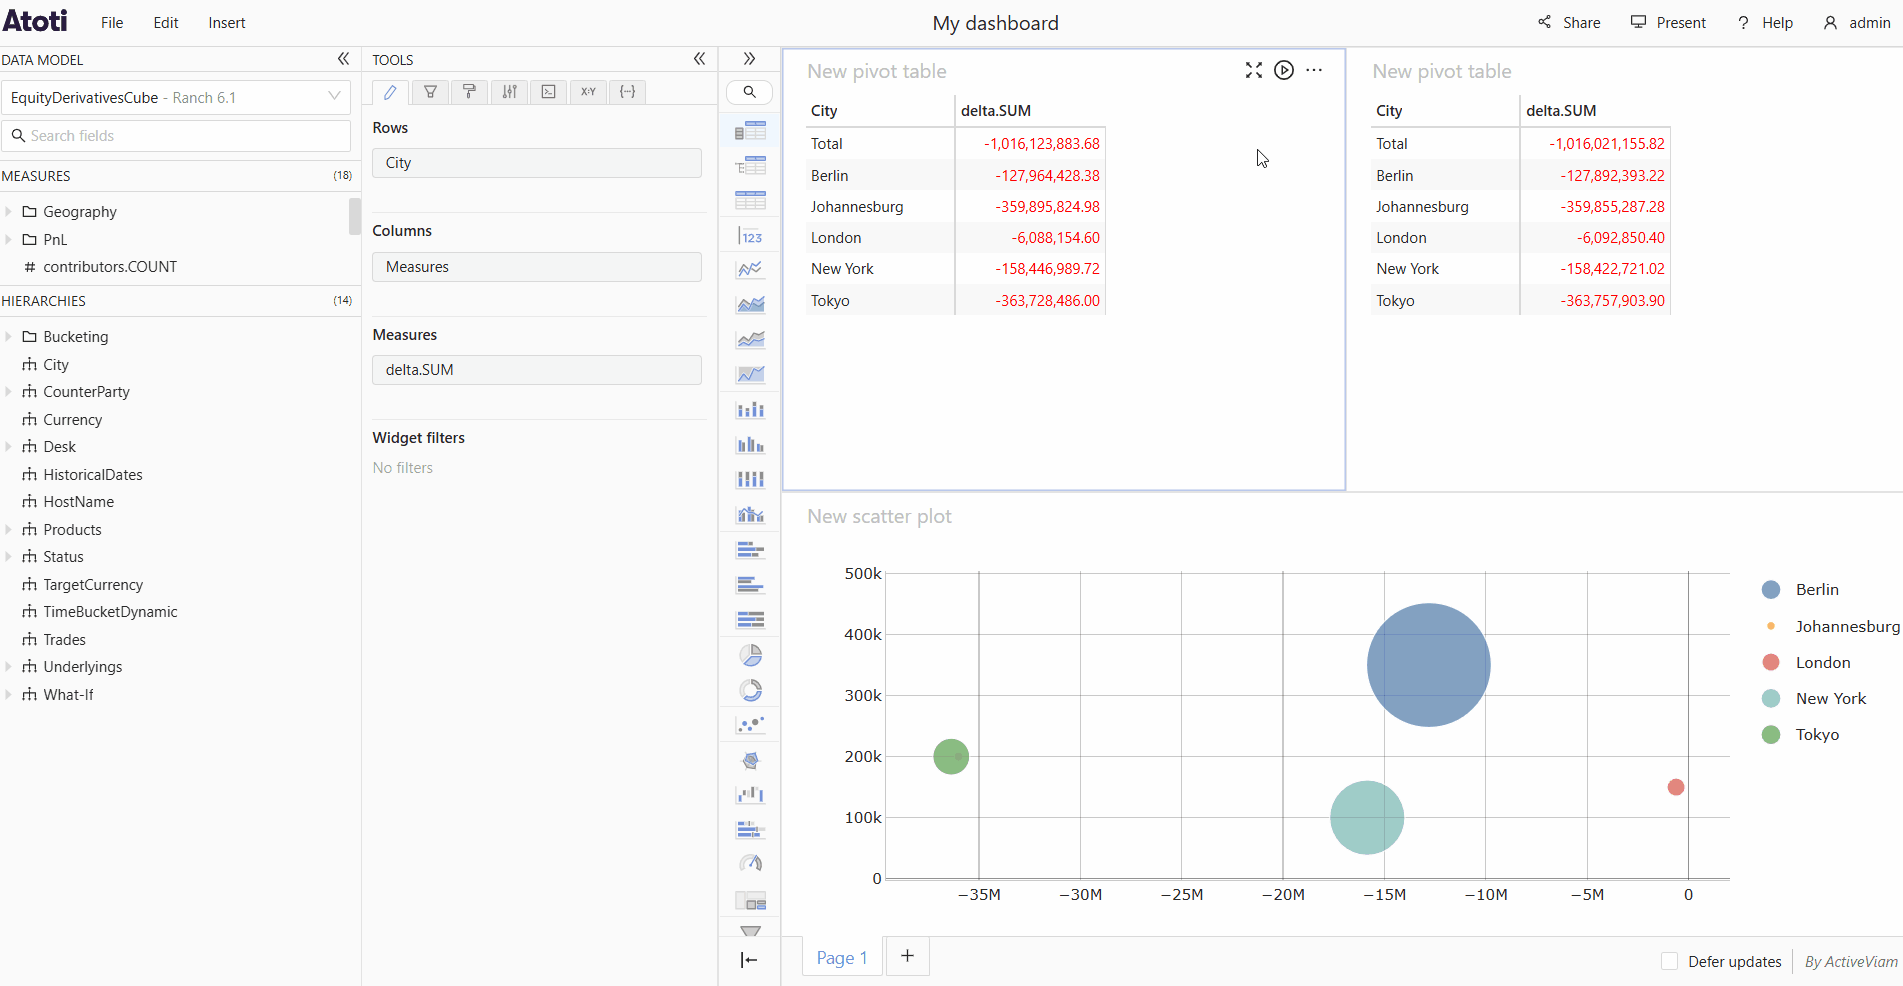
Task: Expand the Bucketing hierarchy folder
Action: tap(8, 337)
